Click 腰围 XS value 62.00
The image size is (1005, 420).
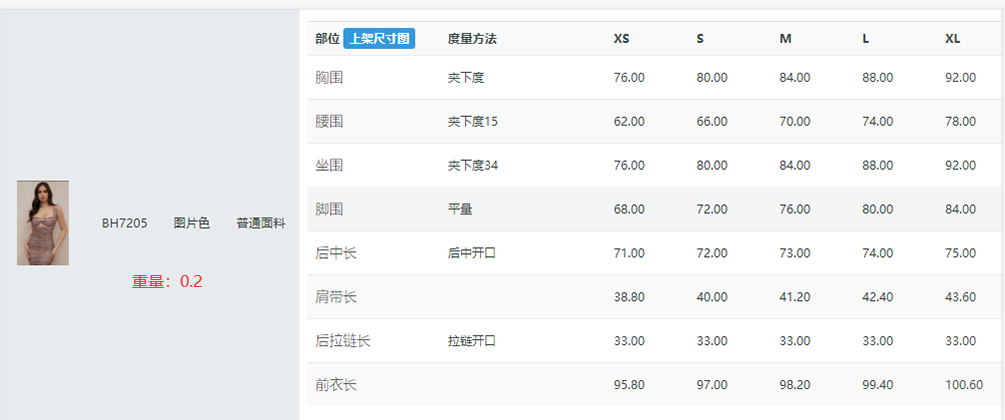tap(629, 121)
